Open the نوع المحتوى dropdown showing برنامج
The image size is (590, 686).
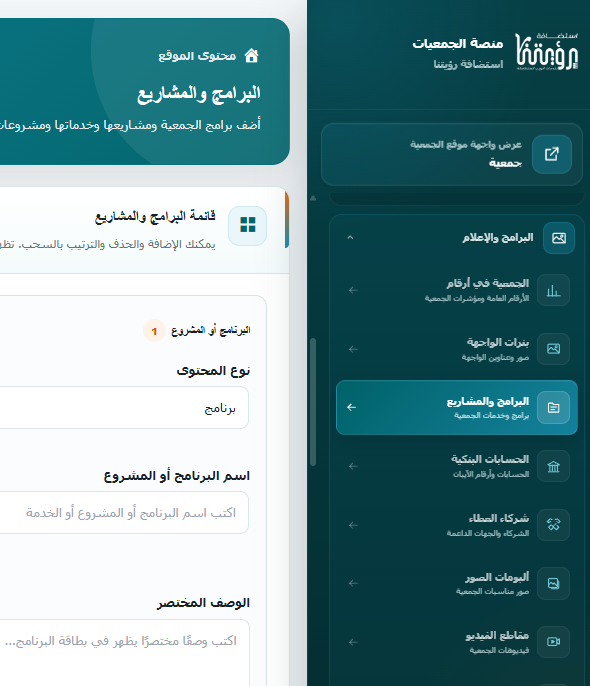(x=124, y=408)
